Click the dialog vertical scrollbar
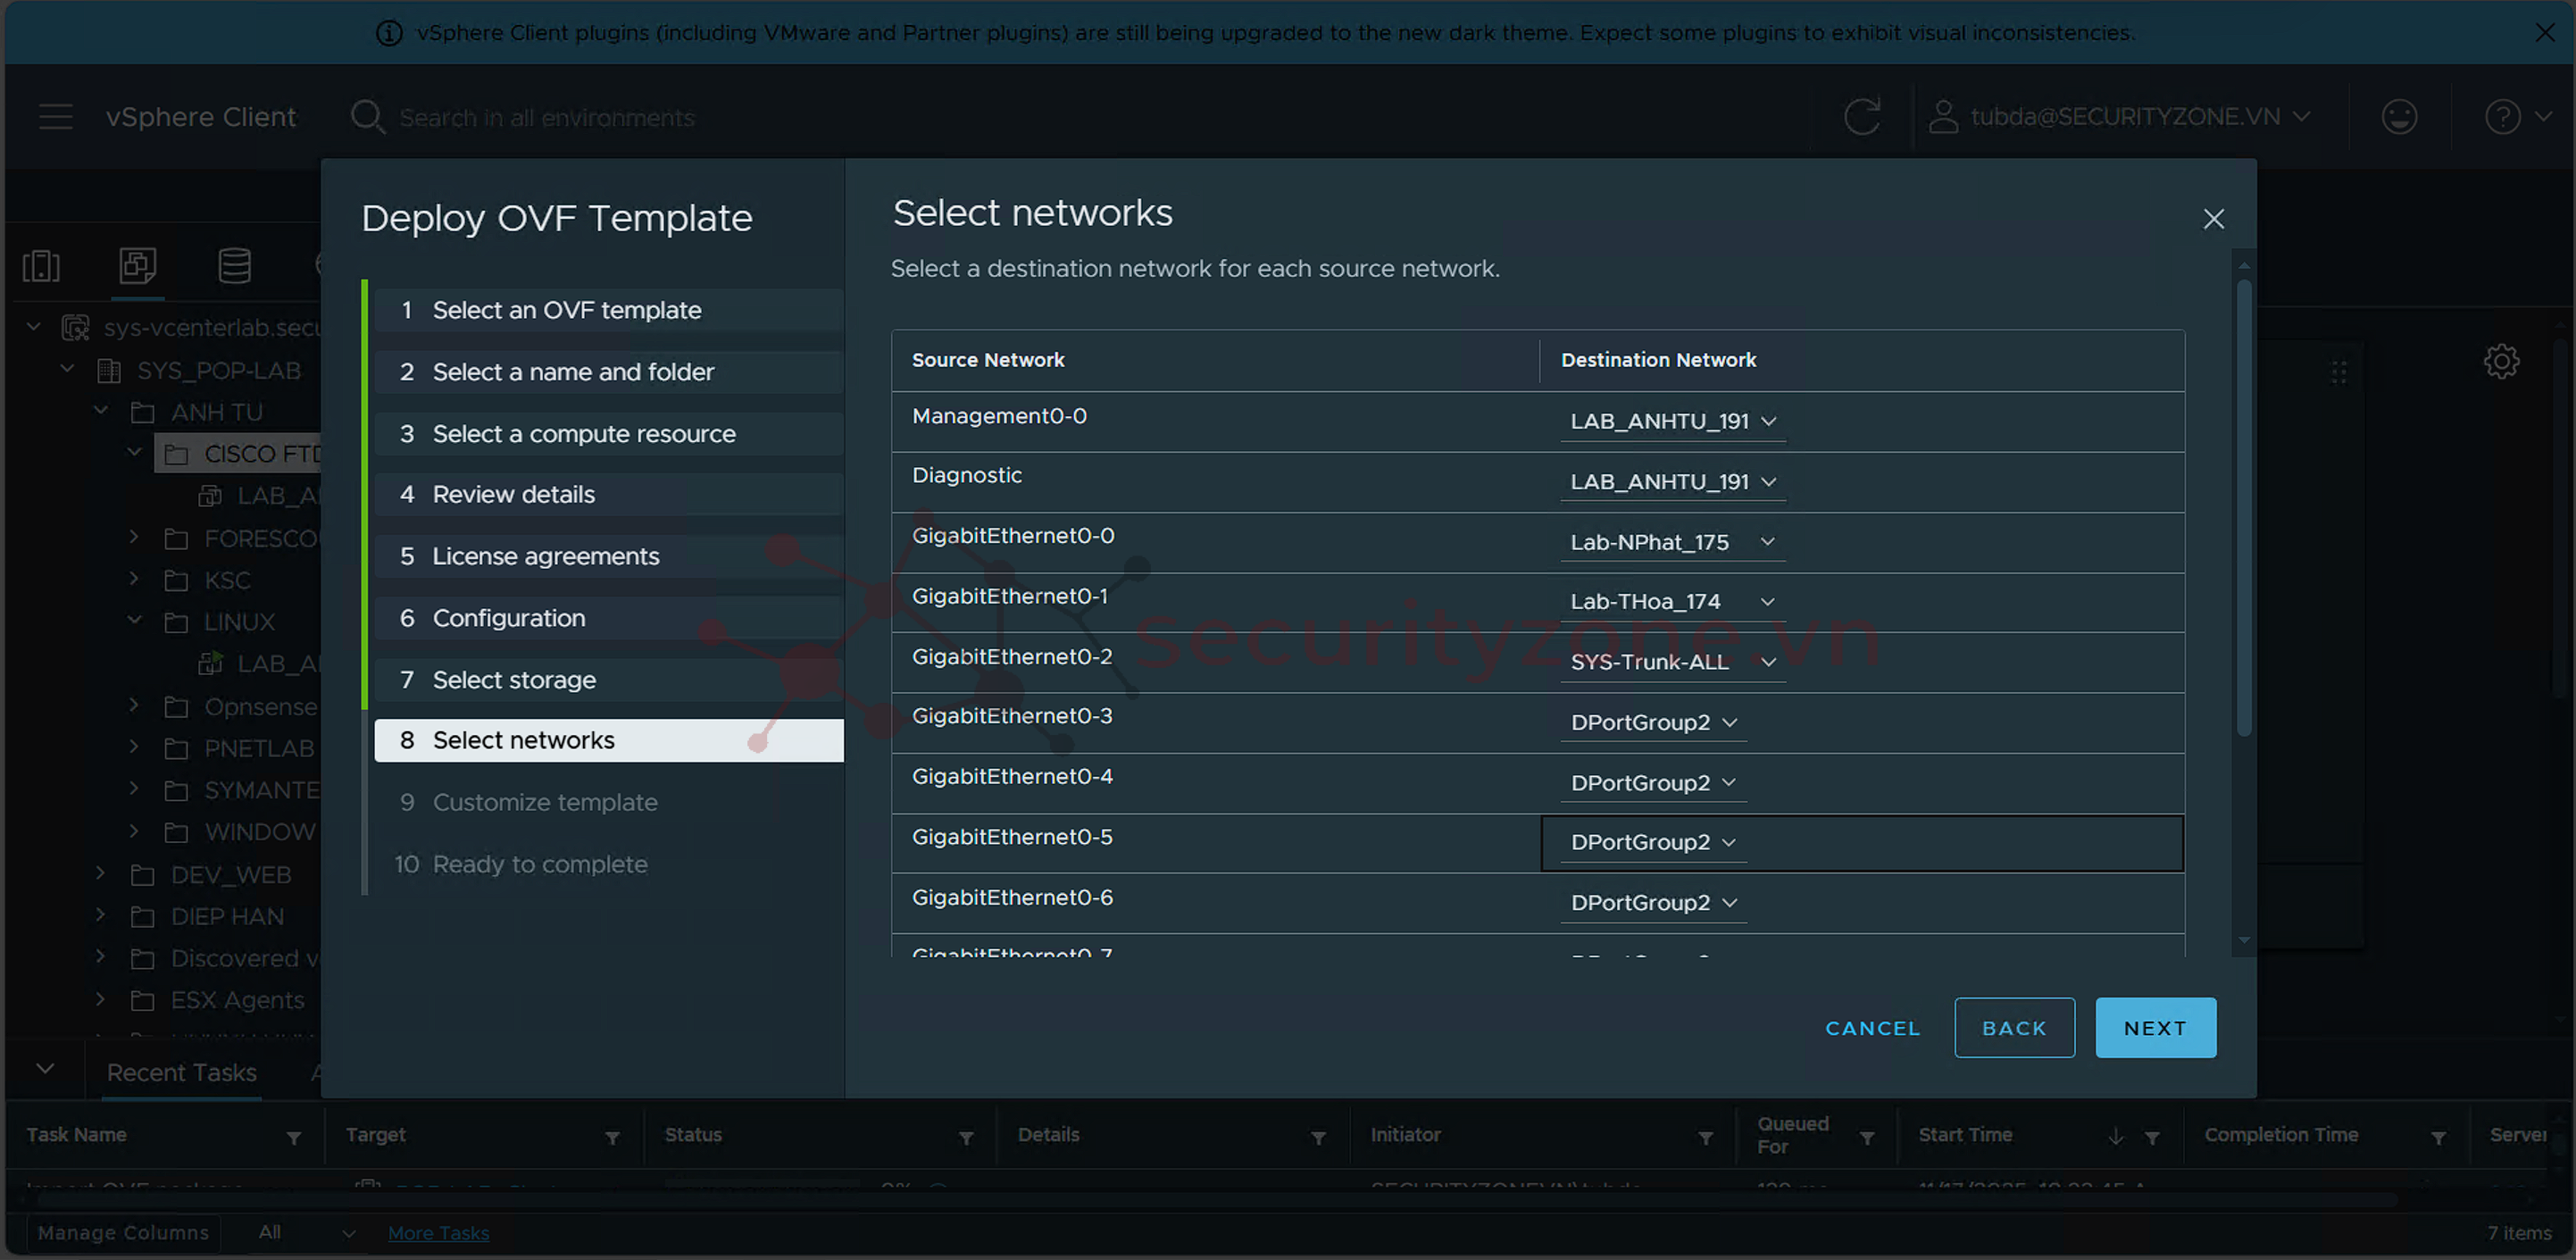Image resolution: width=2576 pixels, height=1260 pixels. click(2243, 510)
